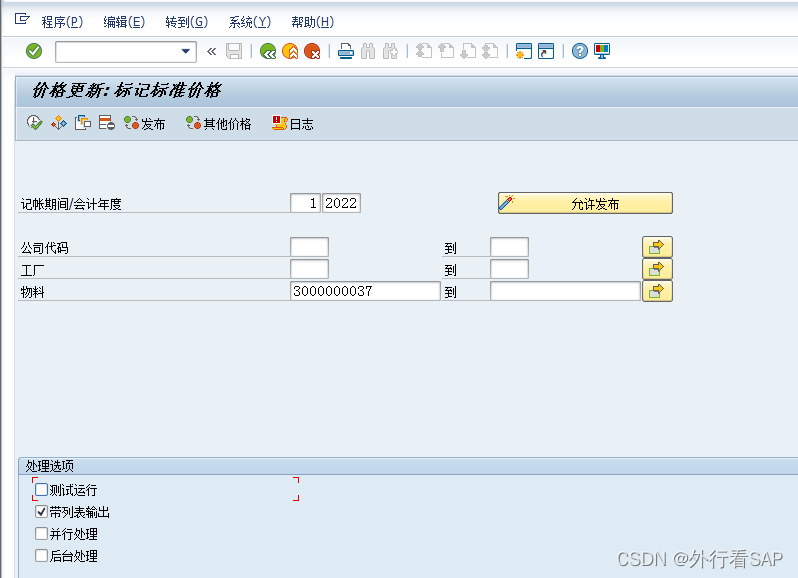Screen dimensions: 798x578
Task: Click the Save diskette icon
Action: (x=234, y=51)
